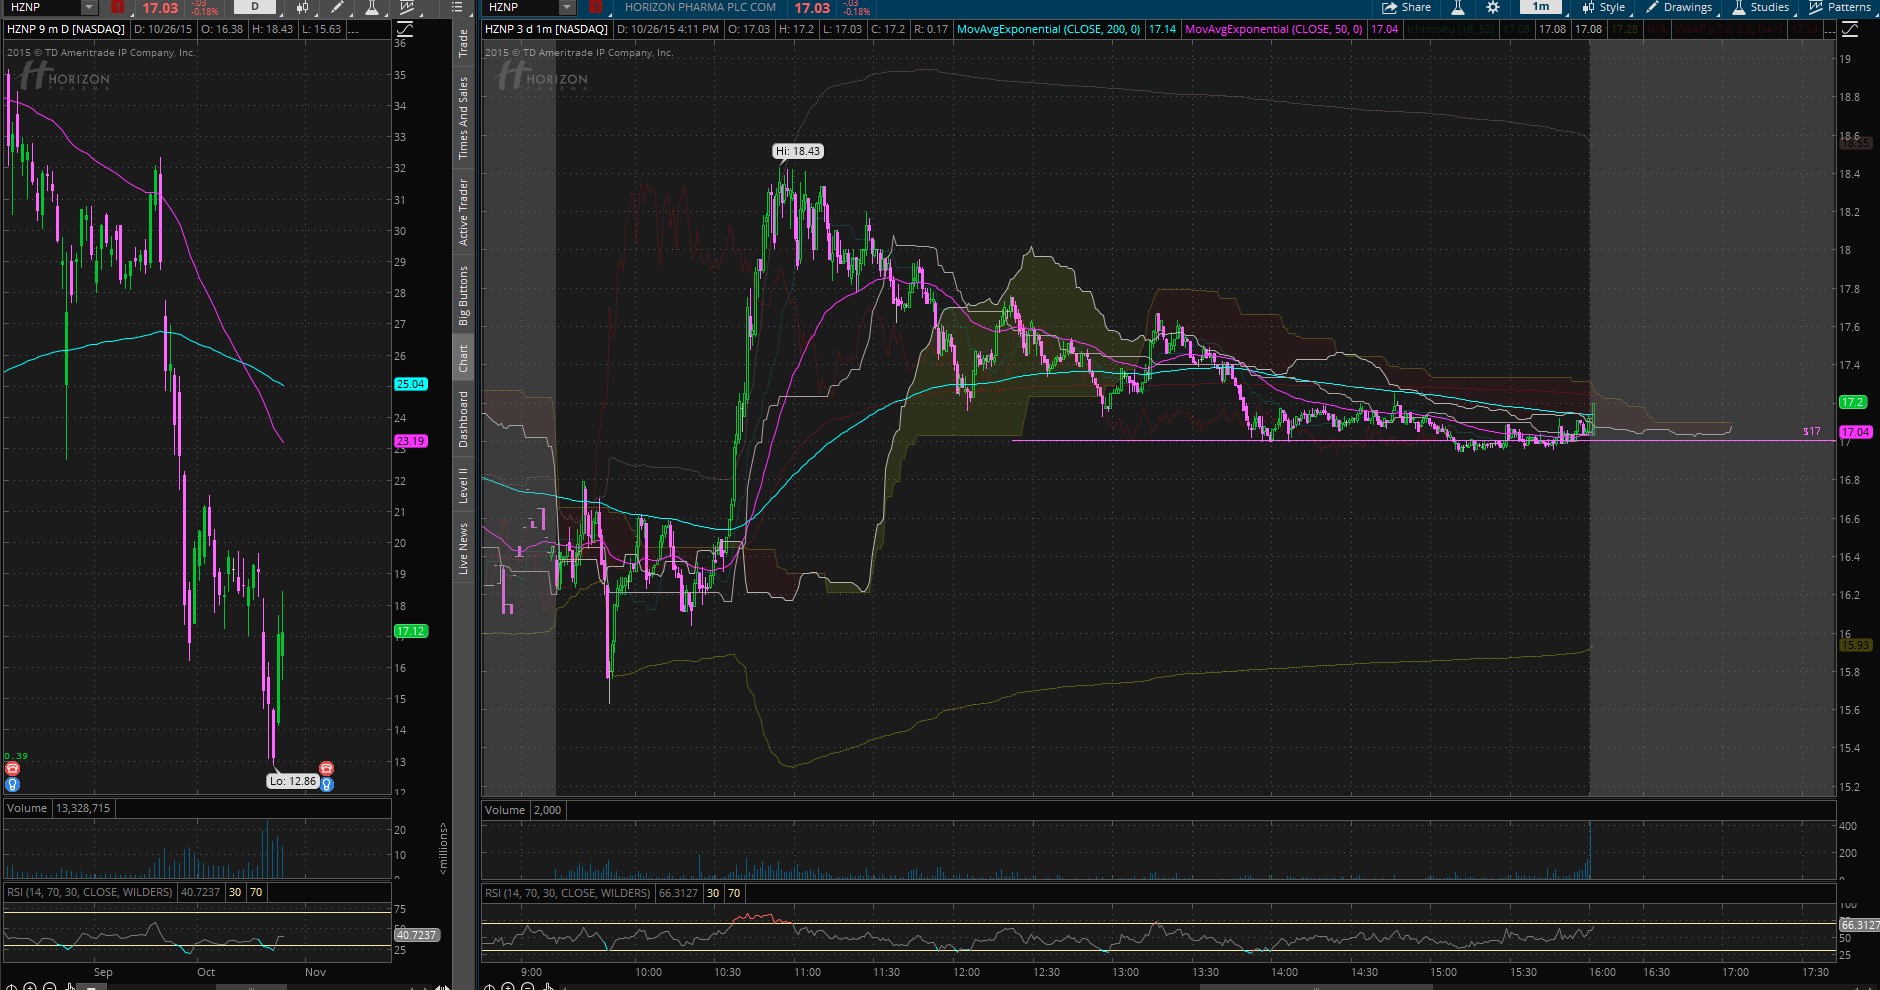
Task: Click the right red phone event icon
Action: coord(326,768)
